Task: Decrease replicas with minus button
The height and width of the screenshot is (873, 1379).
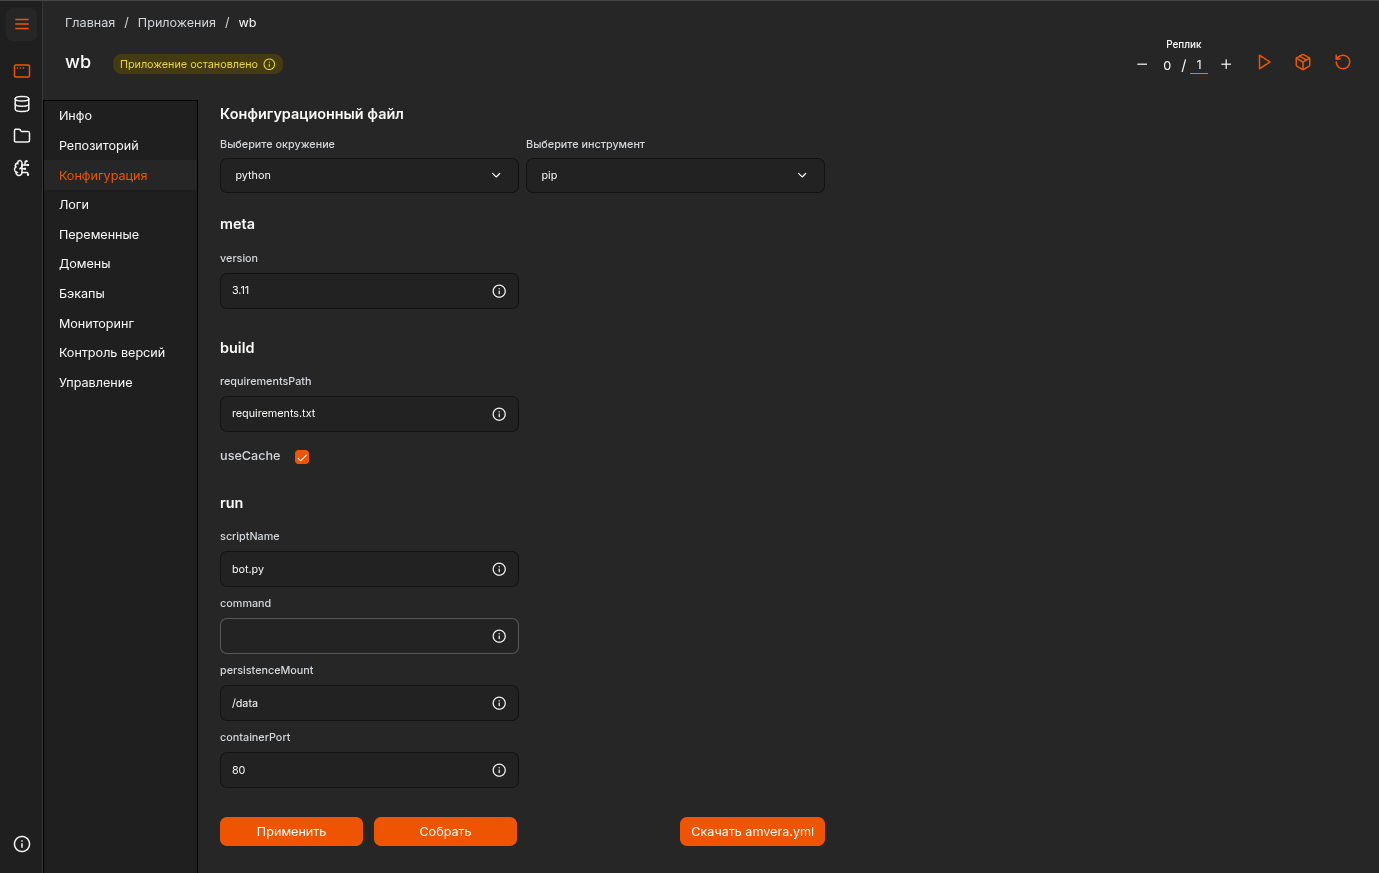Action: click(x=1142, y=65)
